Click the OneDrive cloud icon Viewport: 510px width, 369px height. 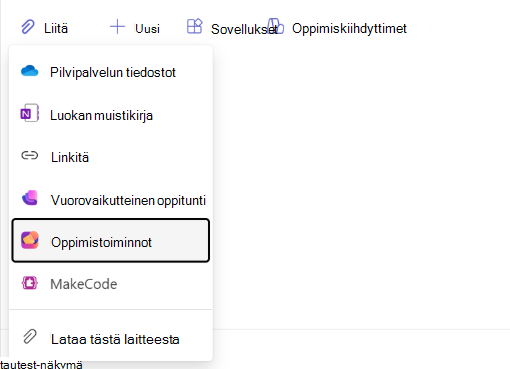30,71
